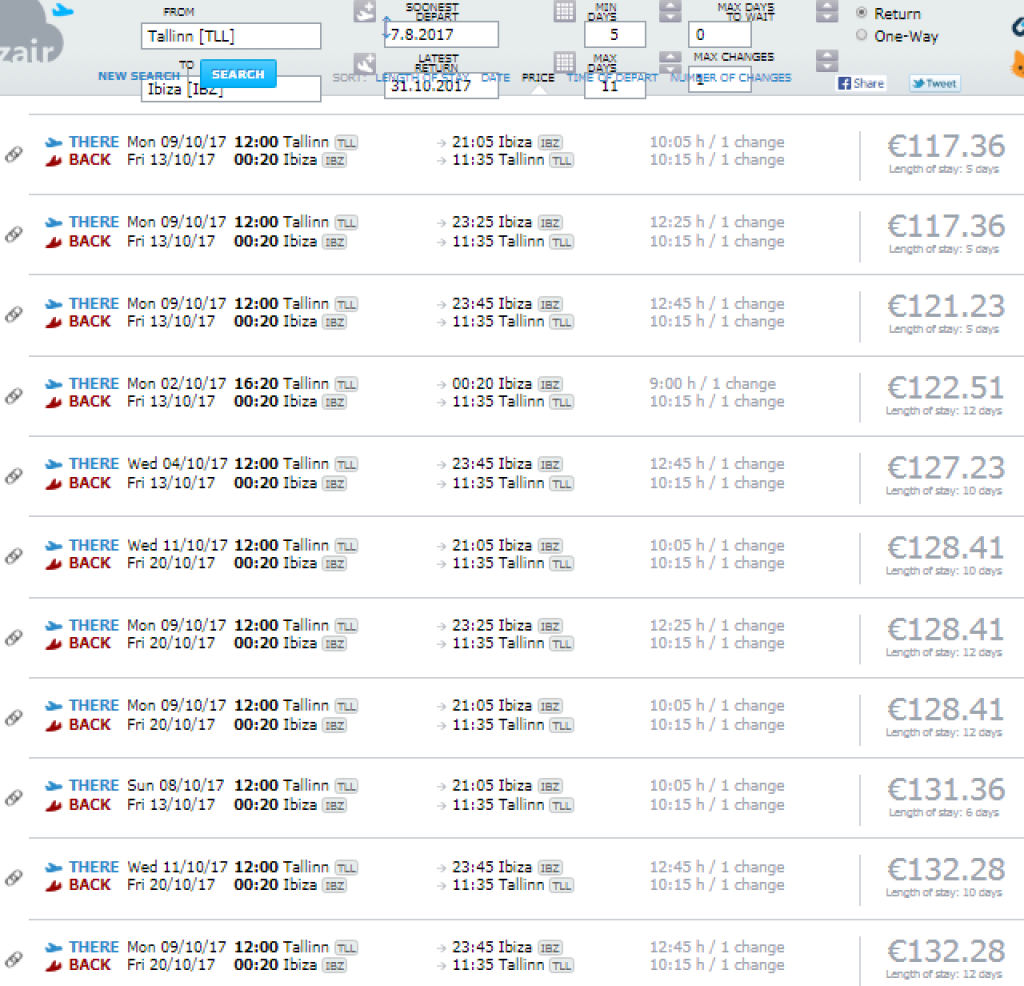Screen dimensions: 1024x986
Task: Sort results by Time of Depart
Action: click(x=612, y=78)
